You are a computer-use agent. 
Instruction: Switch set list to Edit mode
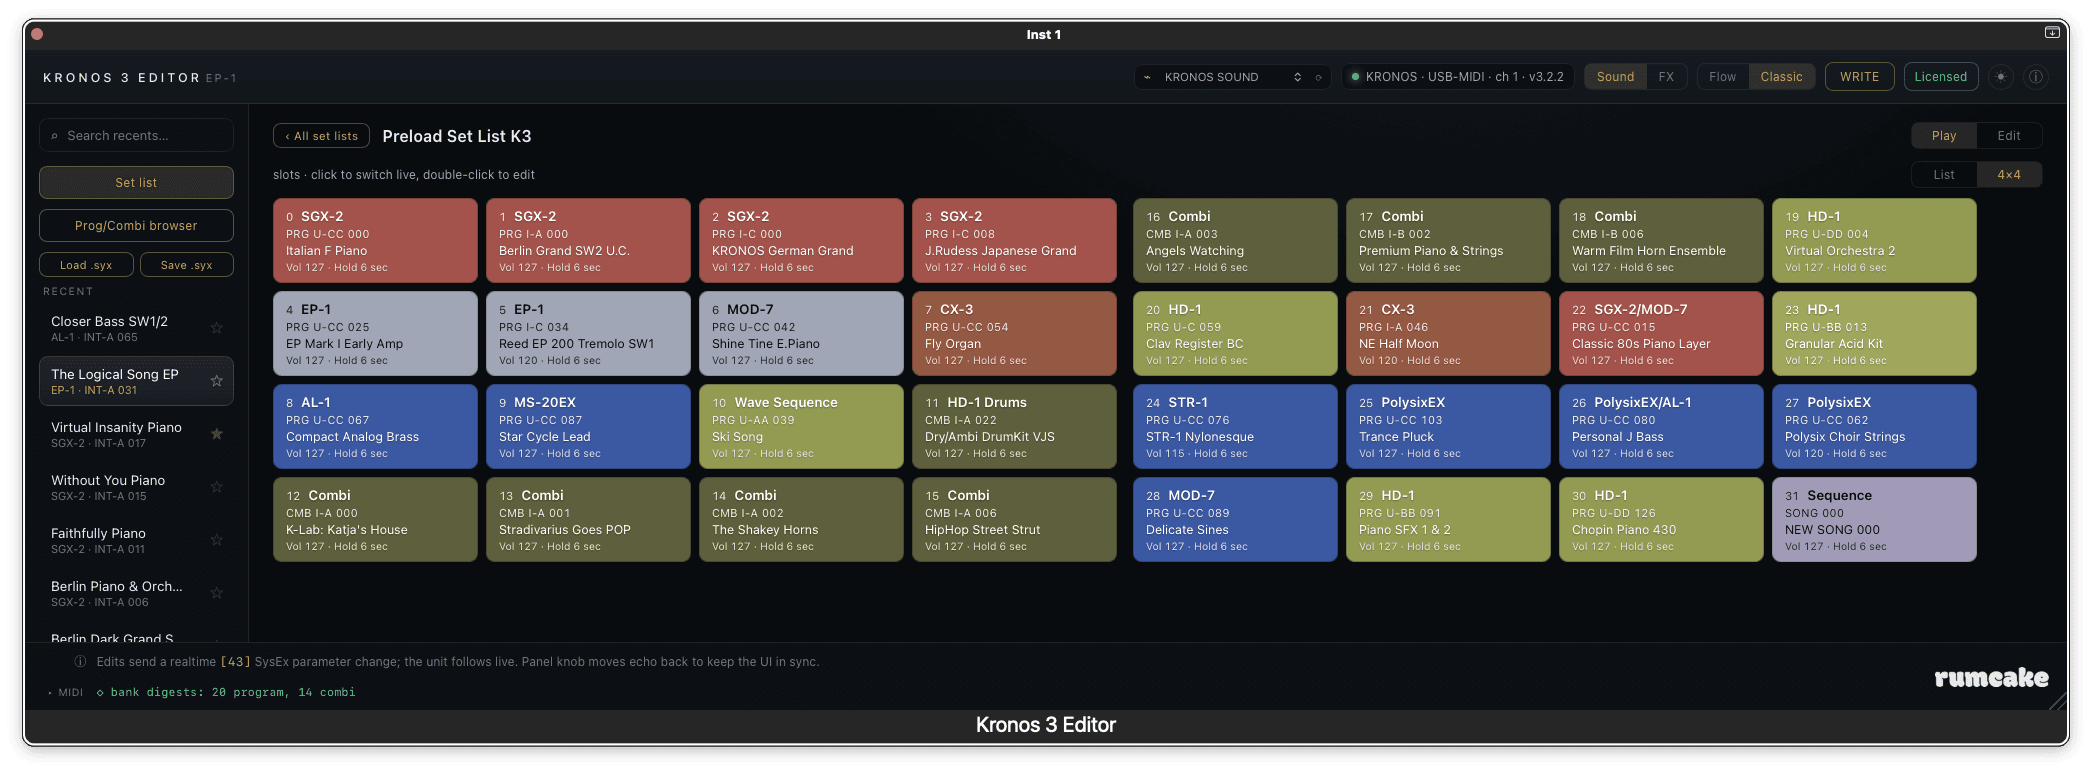(x=2009, y=136)
